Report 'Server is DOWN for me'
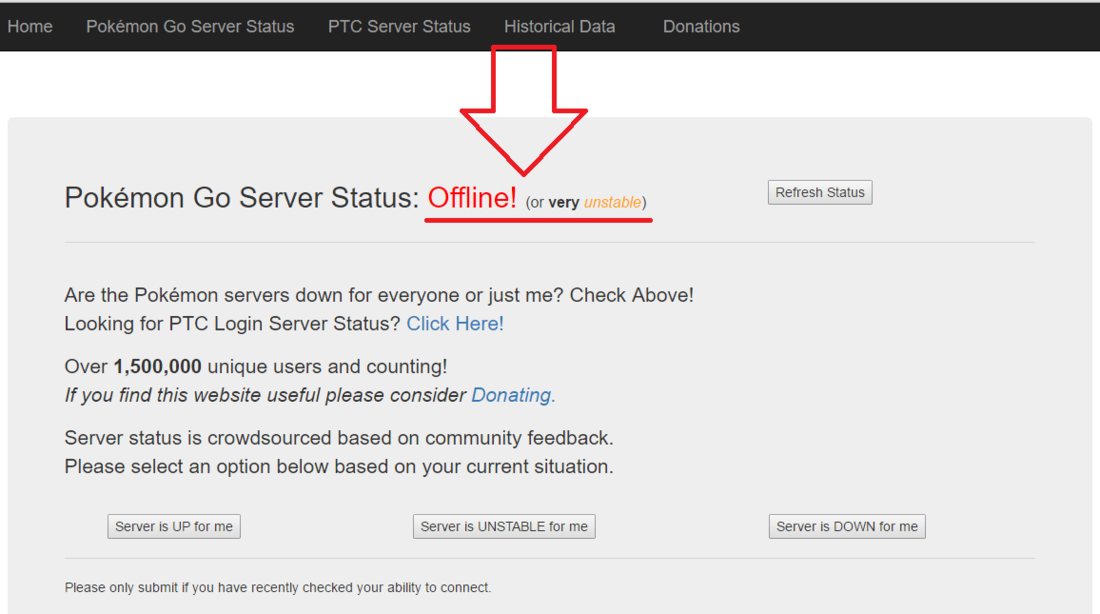Image resolution: width=1100 pixels, height=614 pixels. coord(847,526)
